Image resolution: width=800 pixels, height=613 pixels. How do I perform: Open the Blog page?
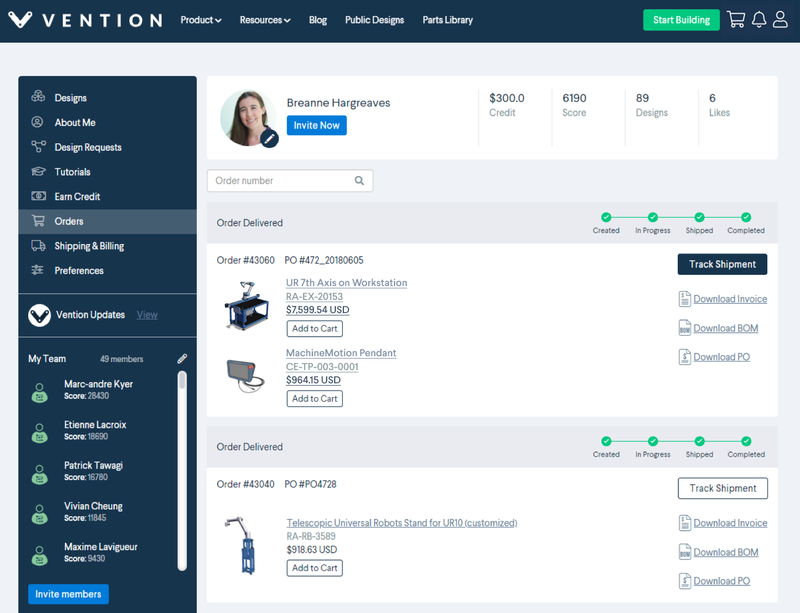point(318,20)
